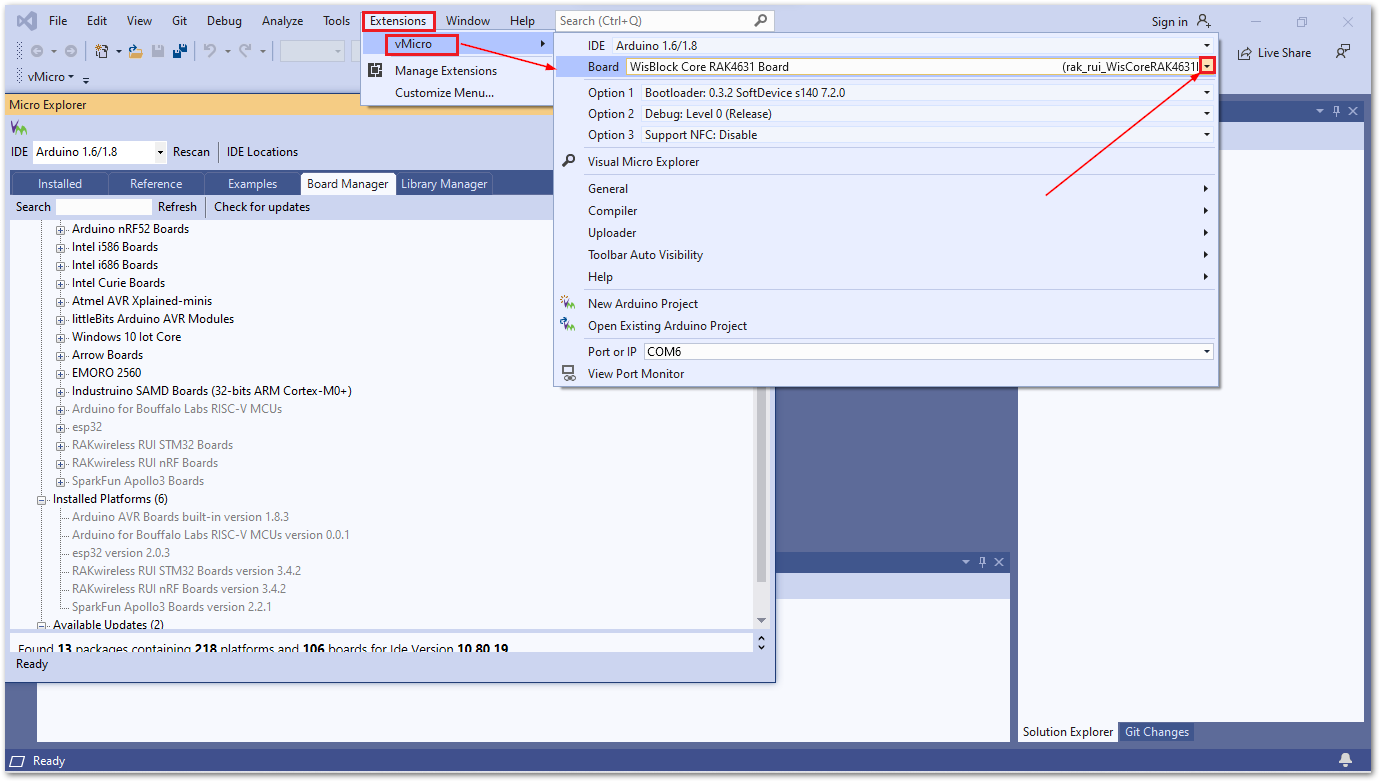This screenshot has height=782, width=1380.
Task: Expand the Arduino nRF52 Boards node
Action: click(61, 230)
